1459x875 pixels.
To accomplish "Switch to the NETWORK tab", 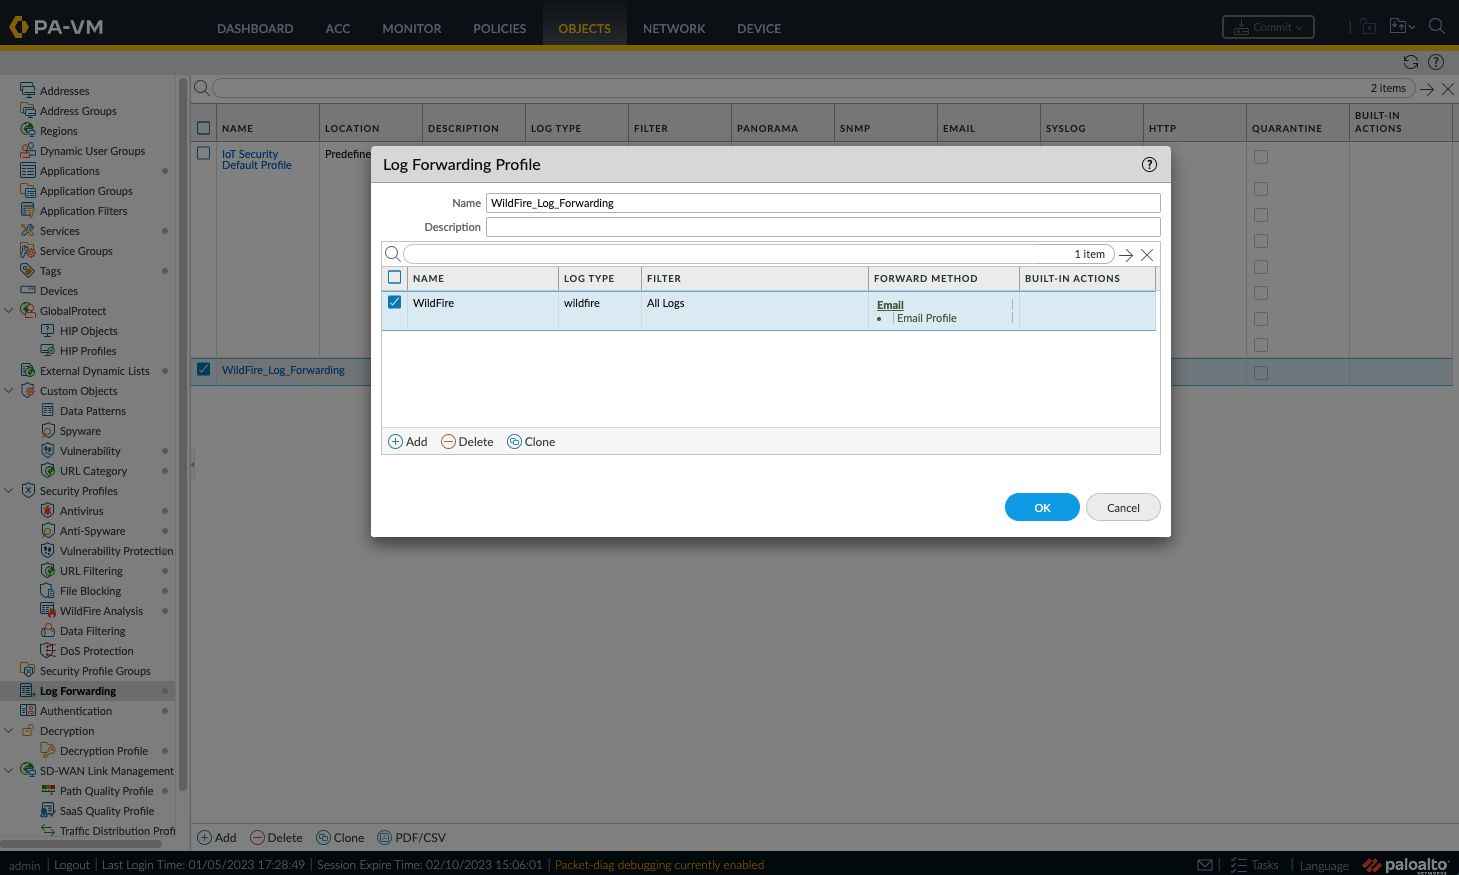I will 674,28.
